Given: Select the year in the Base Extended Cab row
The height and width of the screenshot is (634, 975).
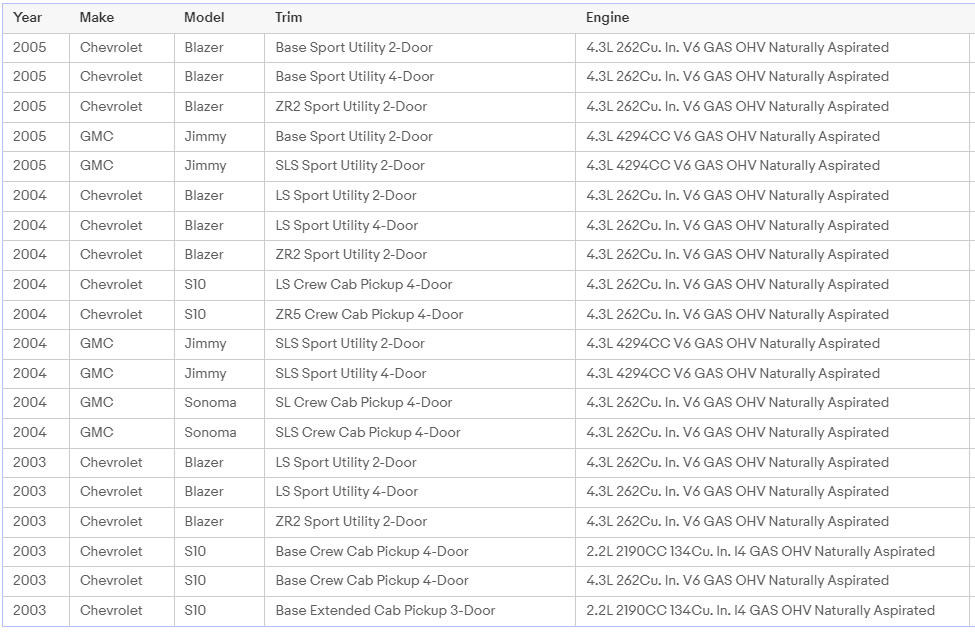Looking at the screenshot, I should point(30,610).
